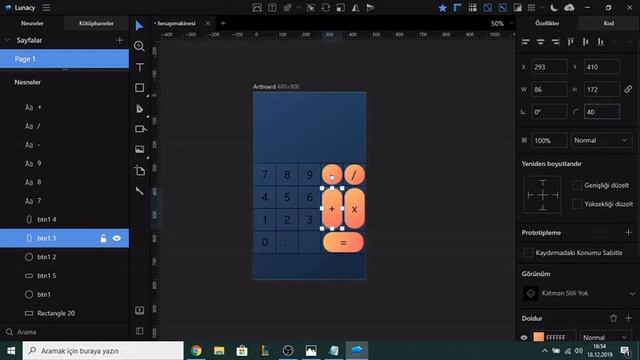Toggle fill visibility eye in Doldur
The image size is (640, 360).
(524, 337)
